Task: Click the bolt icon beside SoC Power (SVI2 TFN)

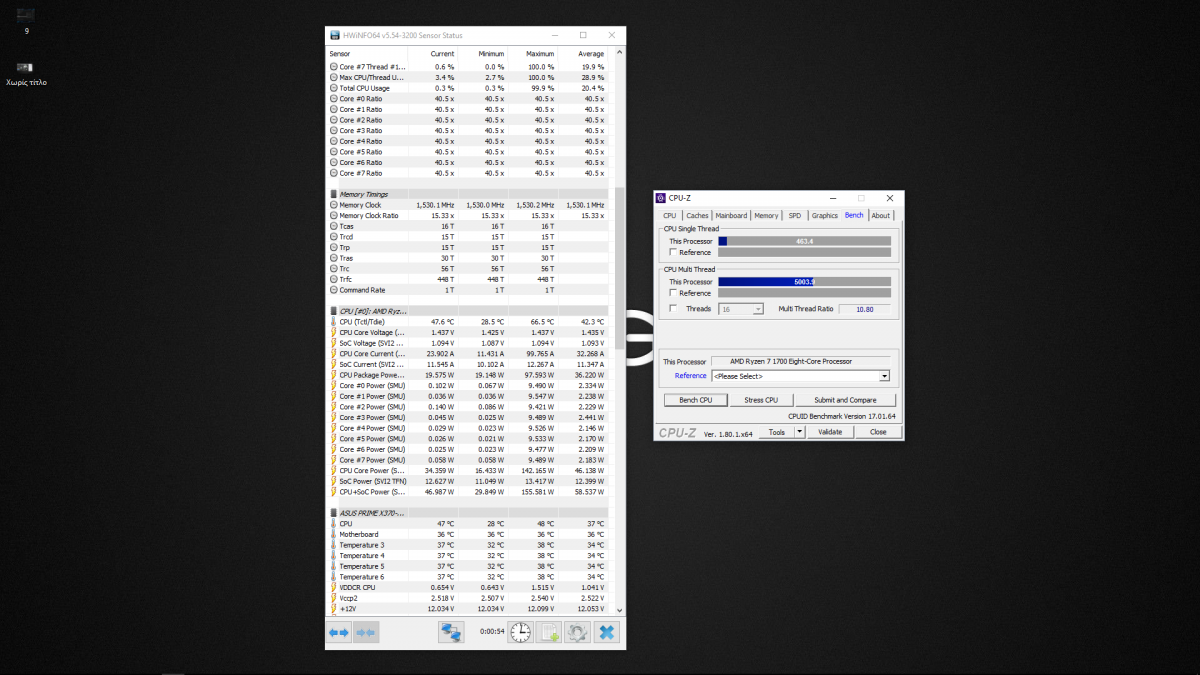Action: click(333, 481)
